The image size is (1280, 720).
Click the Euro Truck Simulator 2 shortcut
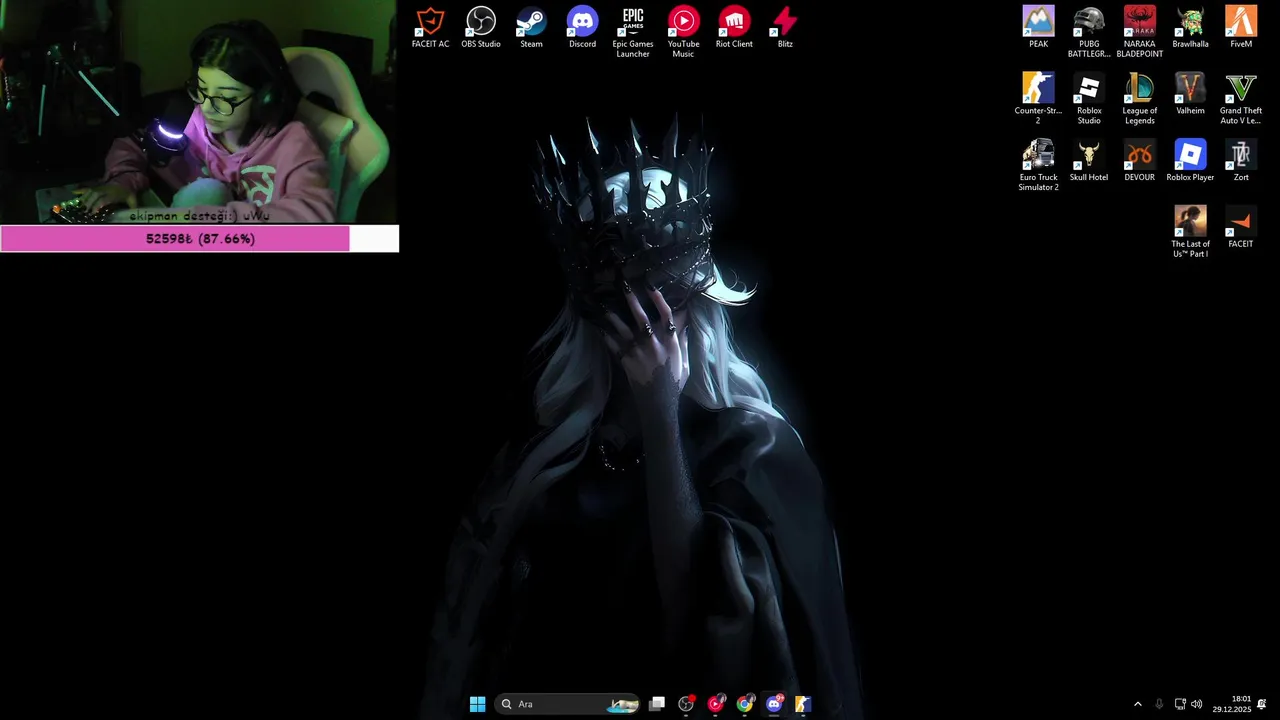point(1038,165)
